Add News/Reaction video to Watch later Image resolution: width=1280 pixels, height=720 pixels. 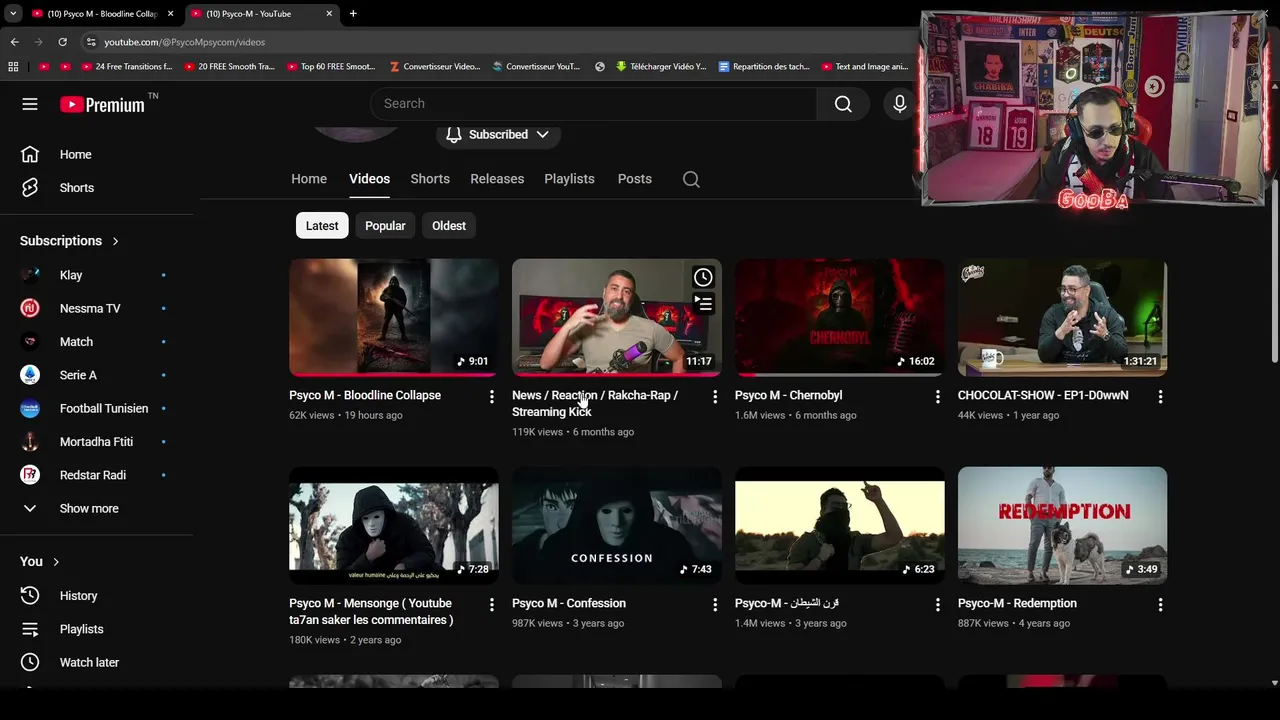[703, 278]
